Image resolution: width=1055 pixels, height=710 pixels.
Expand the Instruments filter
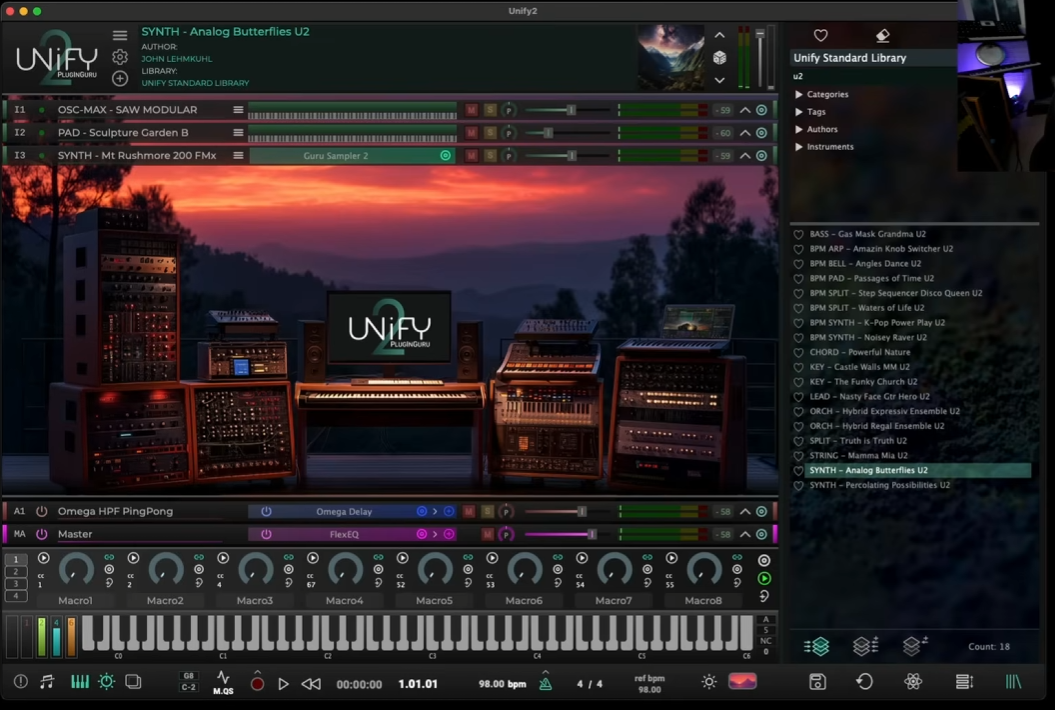point(799,147)
